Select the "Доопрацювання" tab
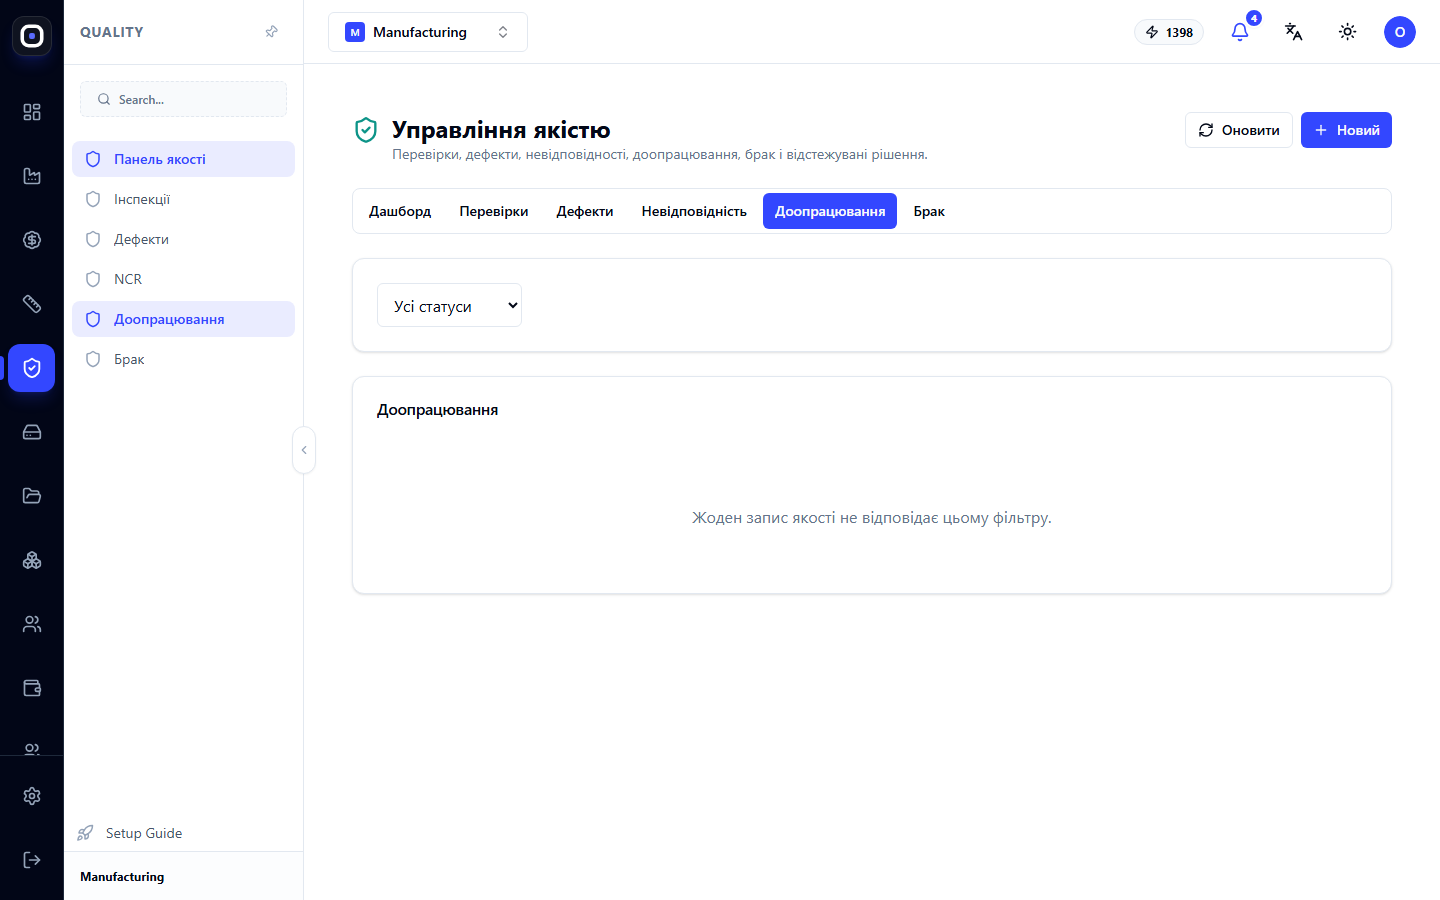The image size is (1440, 900). point(830,211)
